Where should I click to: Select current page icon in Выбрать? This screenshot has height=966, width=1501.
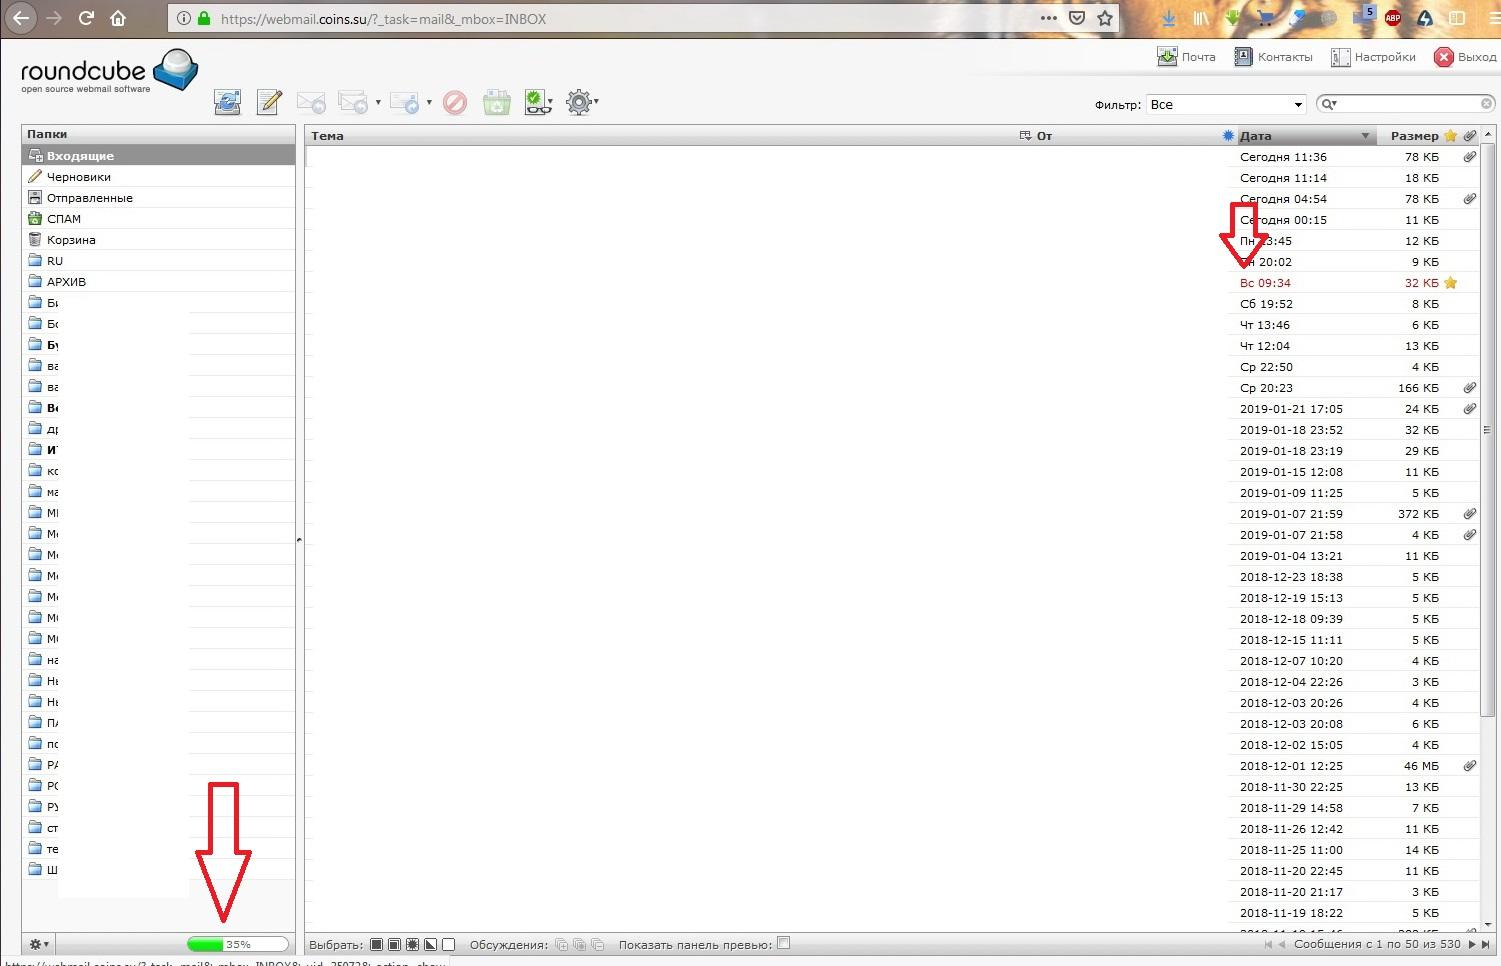(x=394, y=944)
